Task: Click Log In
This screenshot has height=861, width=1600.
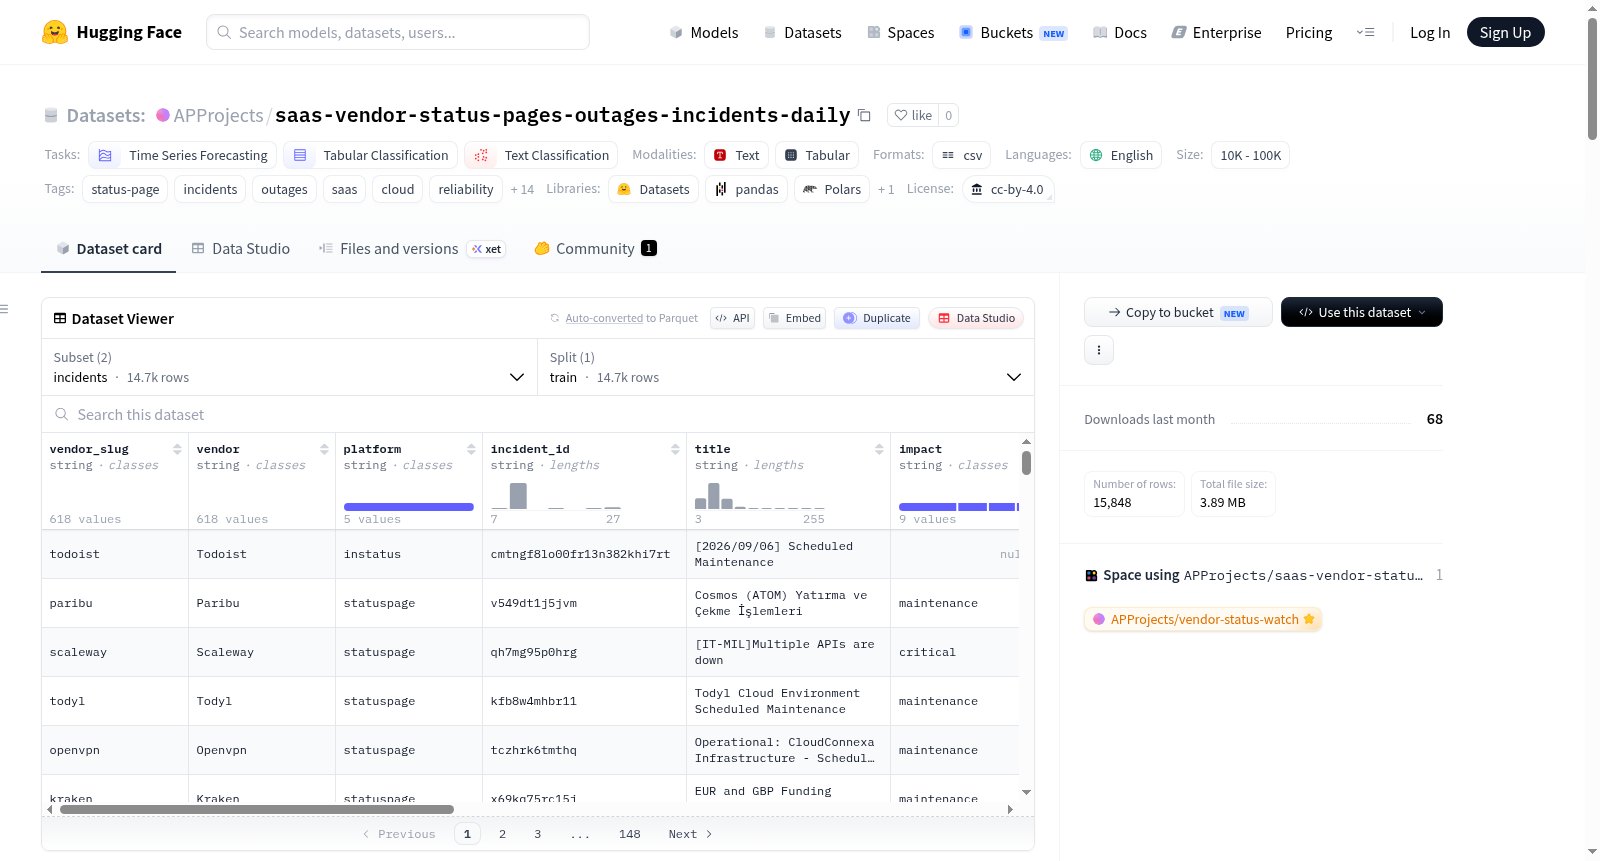Action: point(1430,32)
